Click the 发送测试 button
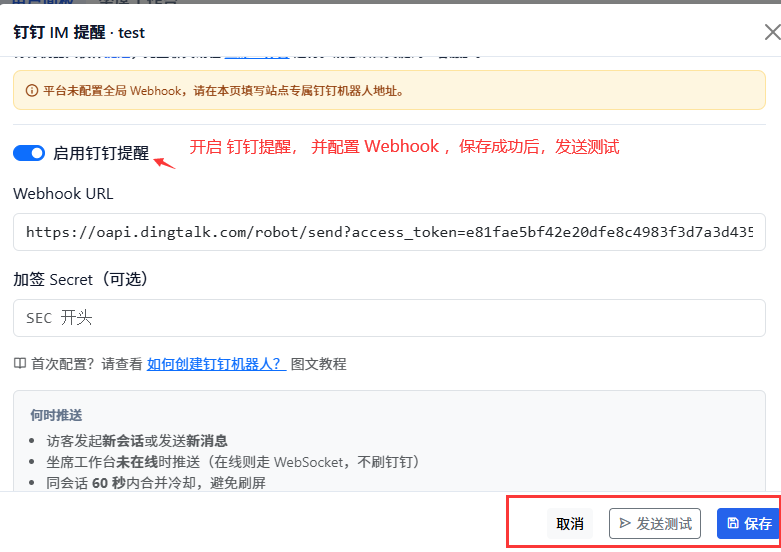The image size is (781, 552). (x=654, y=524)
